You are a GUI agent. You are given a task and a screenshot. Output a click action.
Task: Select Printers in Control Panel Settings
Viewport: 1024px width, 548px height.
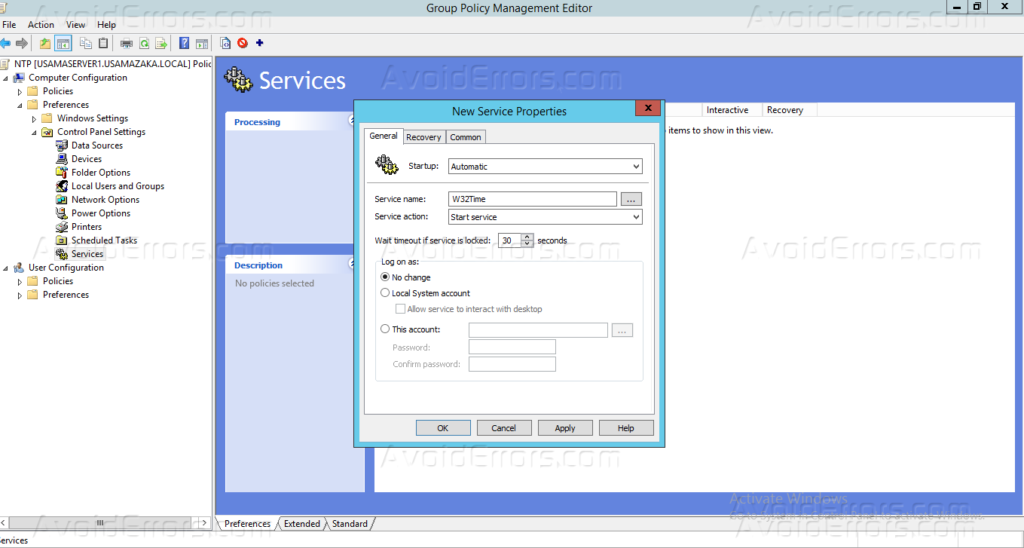86,227
